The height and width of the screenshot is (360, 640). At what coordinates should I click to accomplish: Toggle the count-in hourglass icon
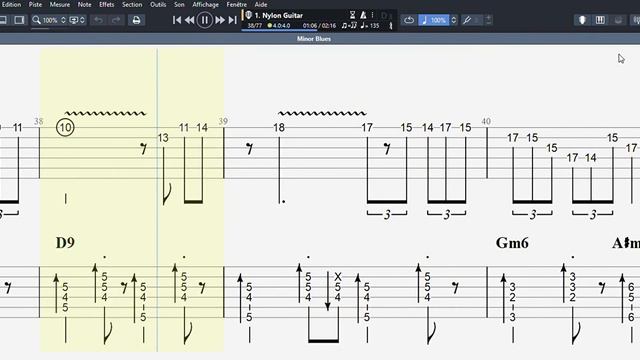pos(352,15)
